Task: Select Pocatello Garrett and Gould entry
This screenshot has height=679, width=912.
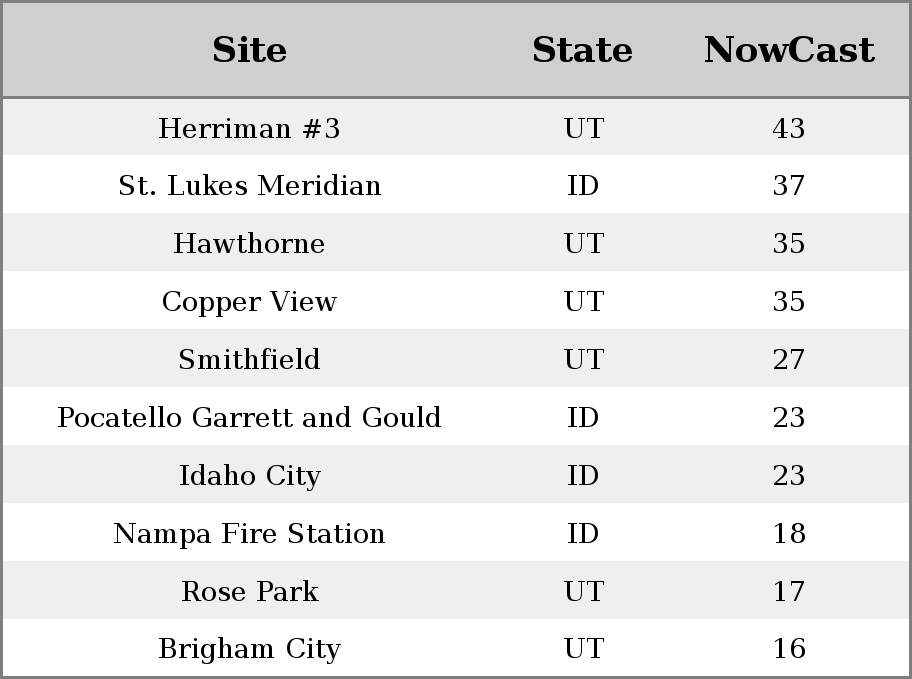Action: click(x=249, y=417)
